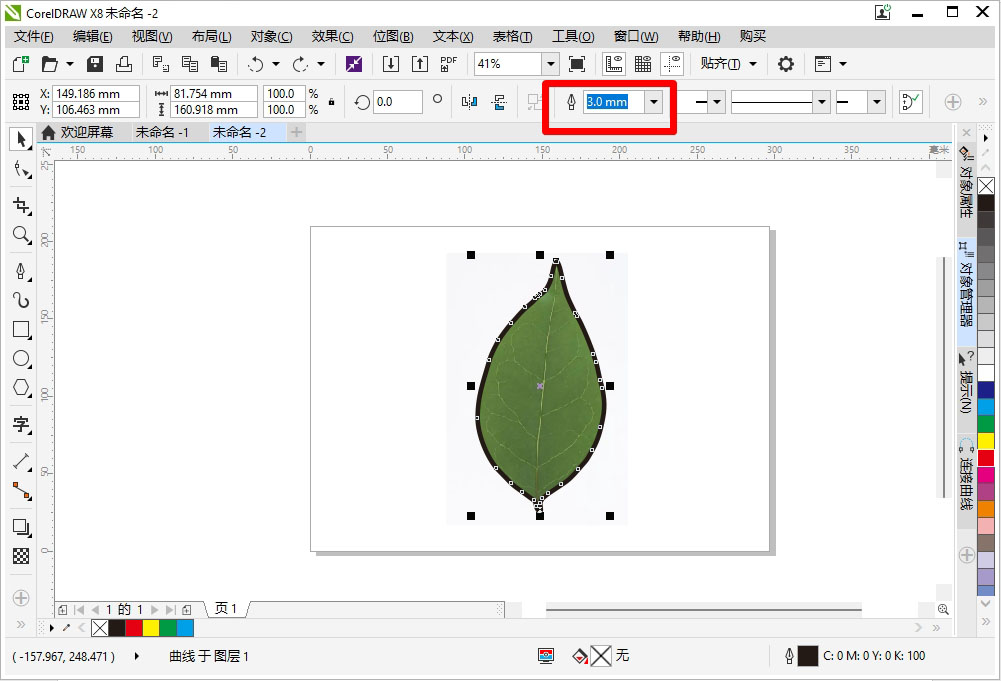The width and height of the screenshot is (1001, 681).
Task: Select the Freehand pen tool
Action: click(x=22, y=271)
